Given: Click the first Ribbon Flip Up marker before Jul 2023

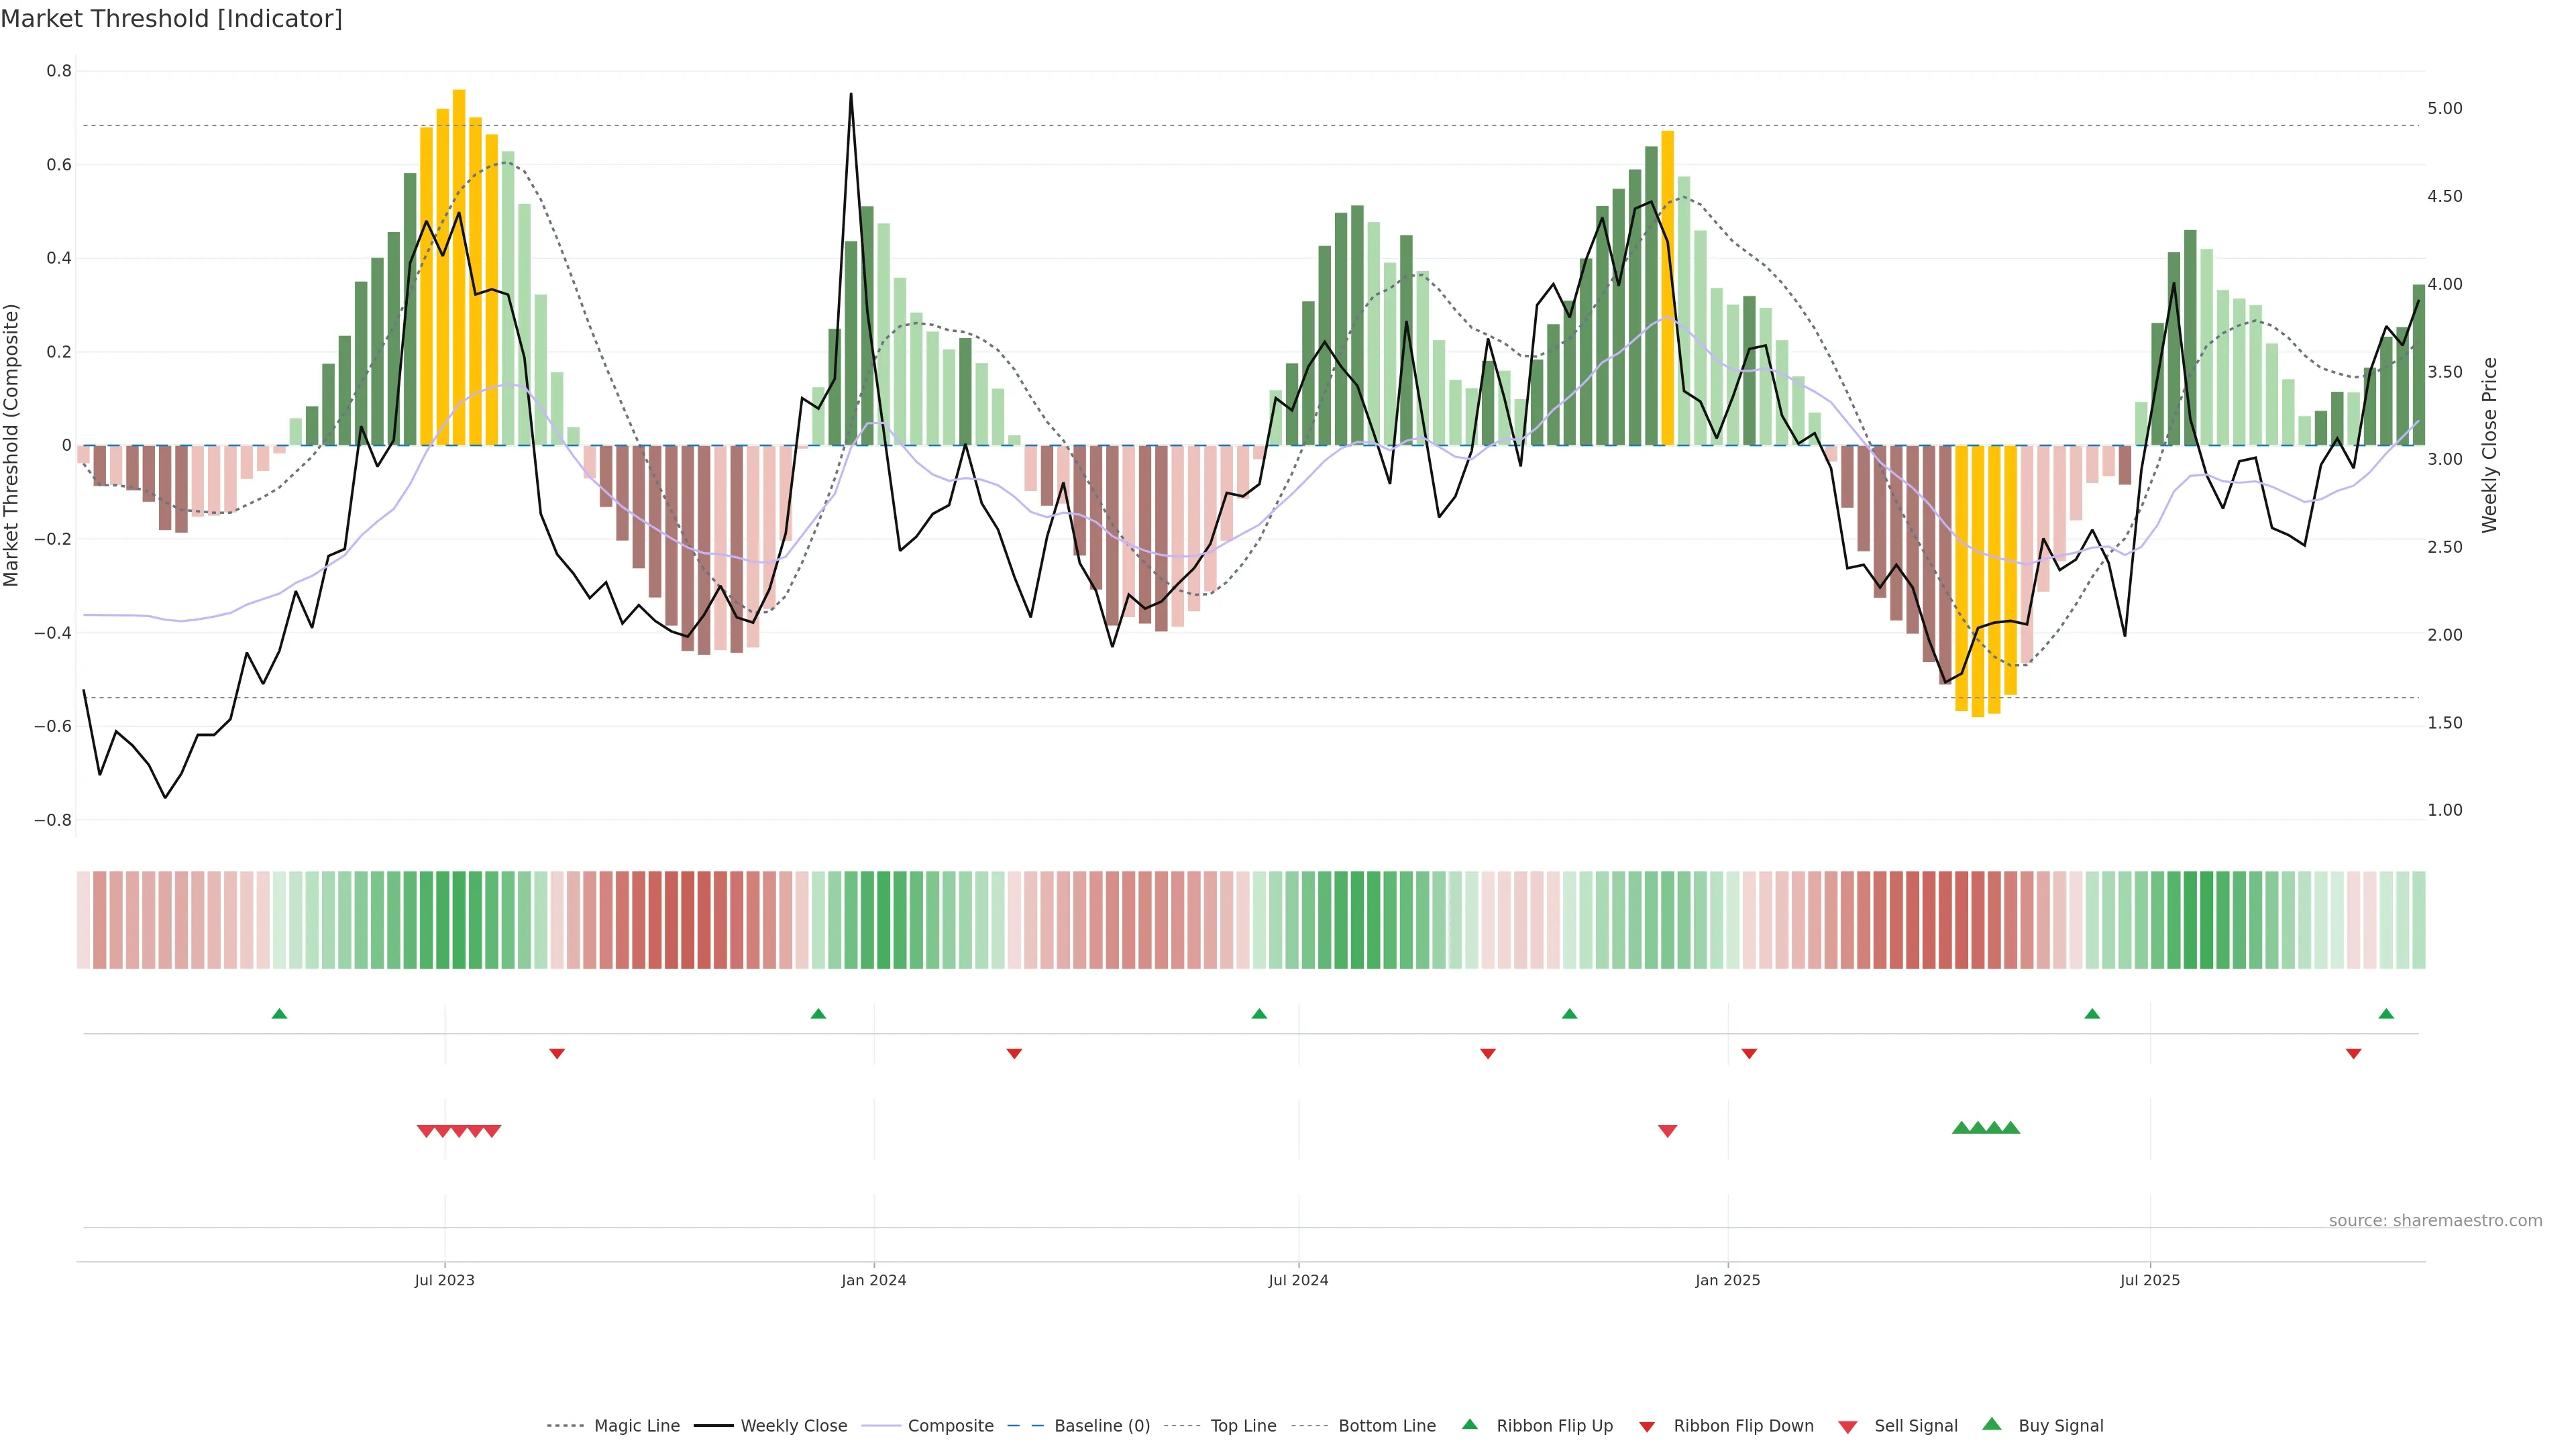Looking at the screenshot, I should point(280,1014).
